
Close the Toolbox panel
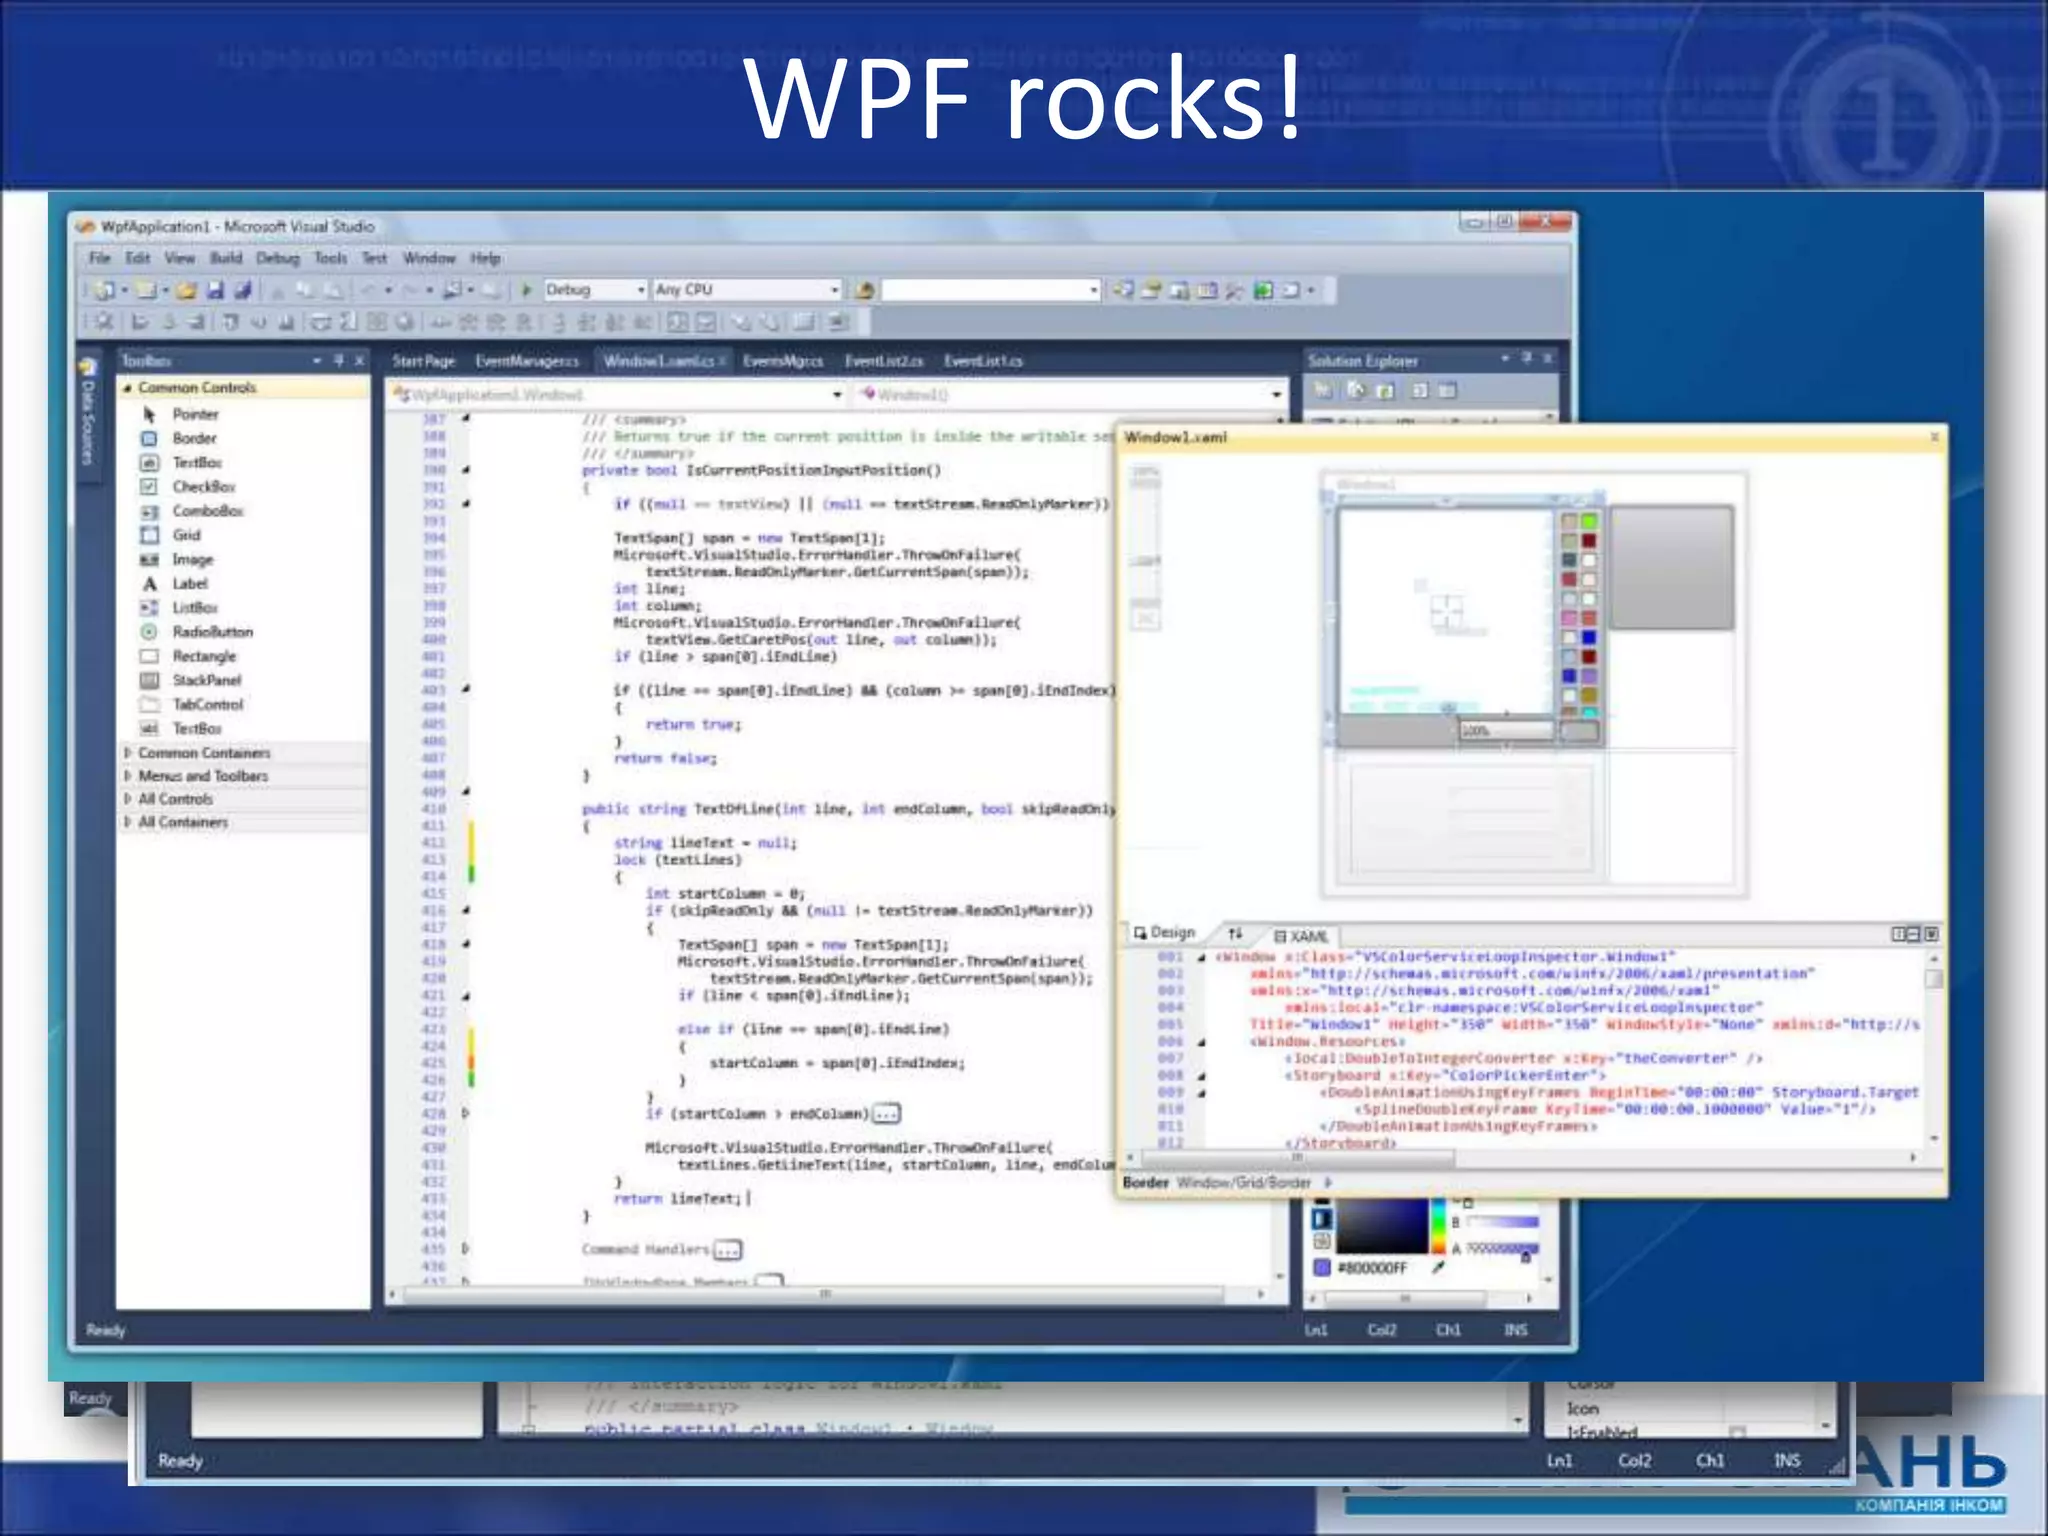click(x=360, y=360)
